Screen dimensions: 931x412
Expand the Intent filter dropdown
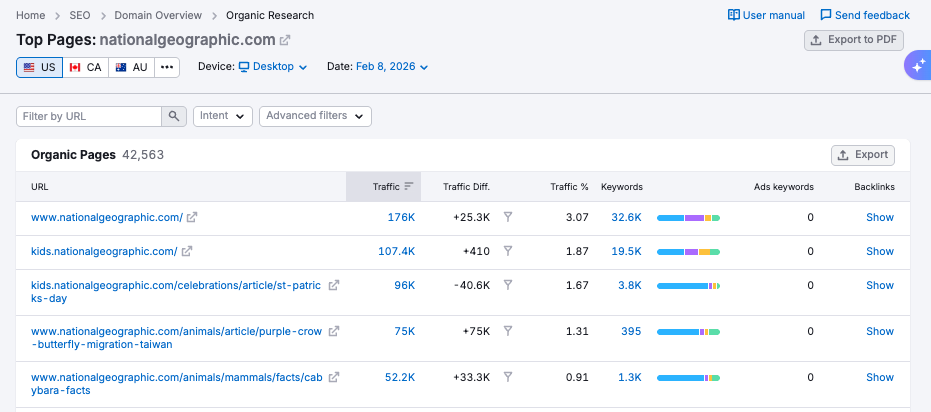coord(222,116)
